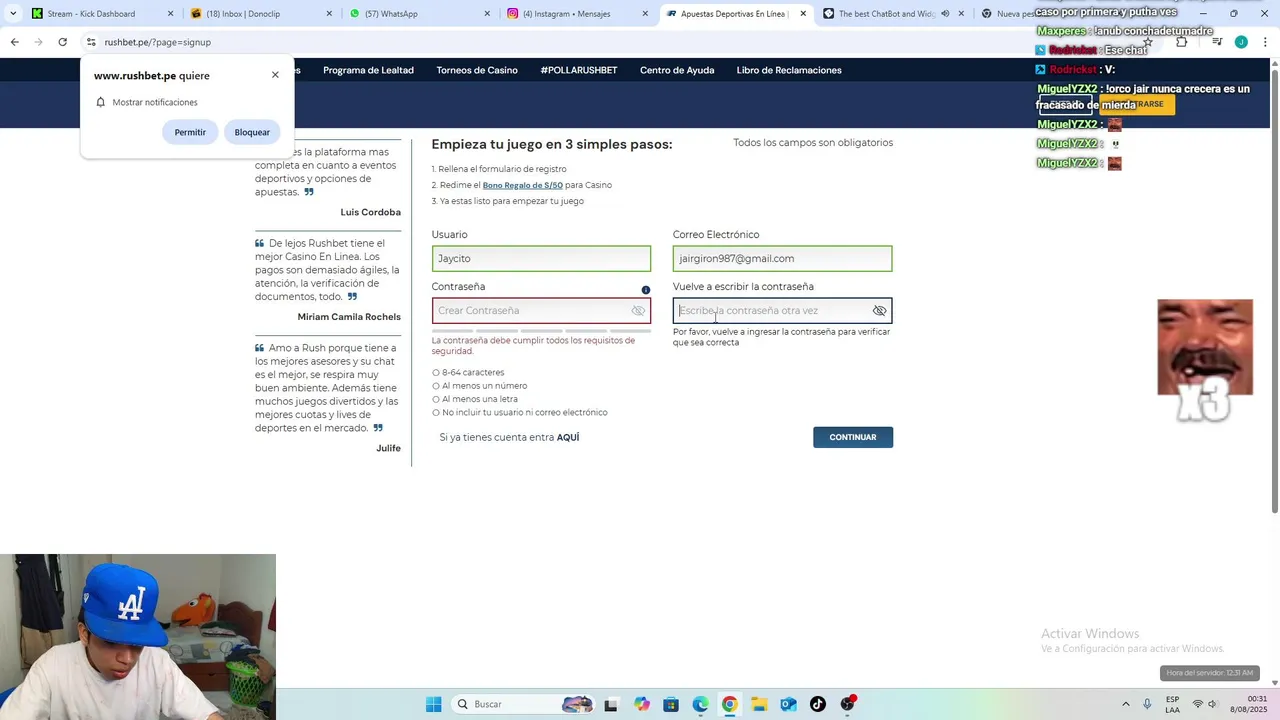Open the Libro de Reclamaciones menu
The height and width of the screenshot is (720, 1280).
(x=789, y=70)
